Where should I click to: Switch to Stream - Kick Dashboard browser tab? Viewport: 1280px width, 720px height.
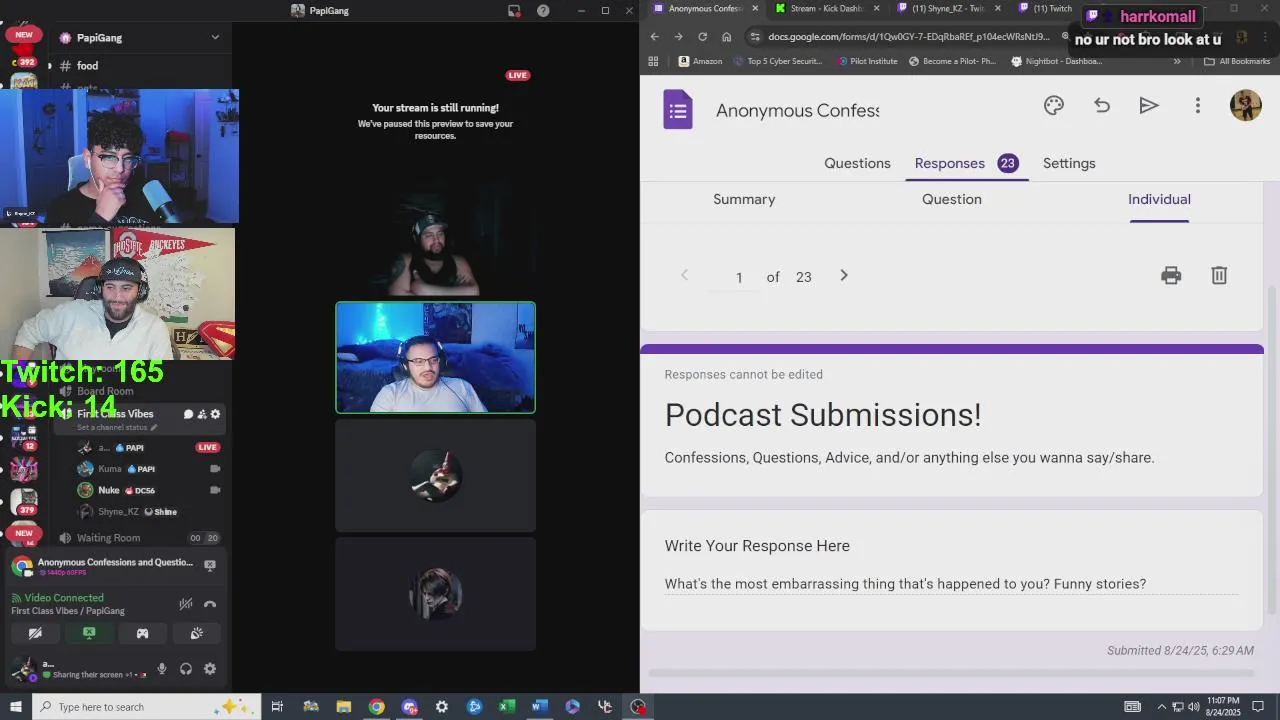pyautogui.click(x=826, y=9)
